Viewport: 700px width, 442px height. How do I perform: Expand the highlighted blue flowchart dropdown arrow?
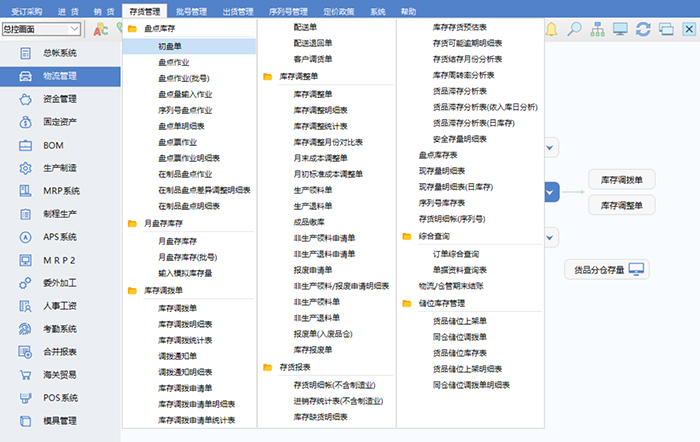(552, 190)
